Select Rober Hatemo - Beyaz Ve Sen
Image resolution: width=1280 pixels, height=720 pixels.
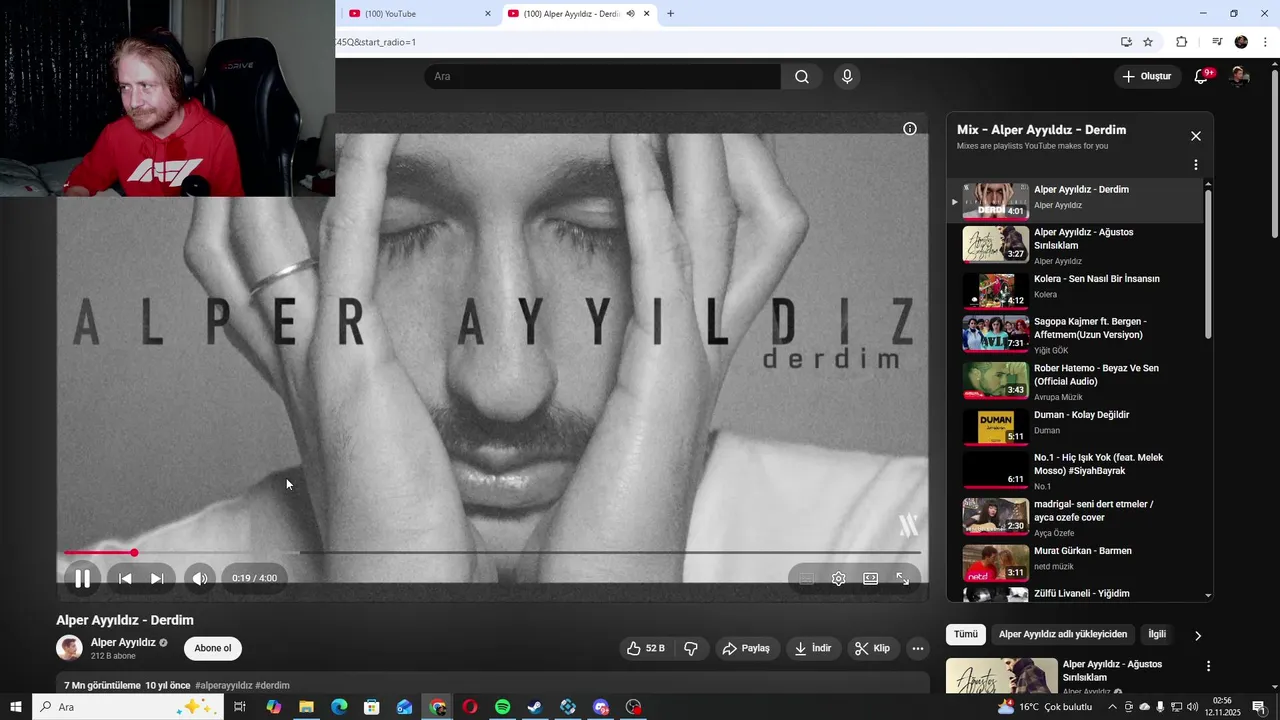click(1076, 381)
